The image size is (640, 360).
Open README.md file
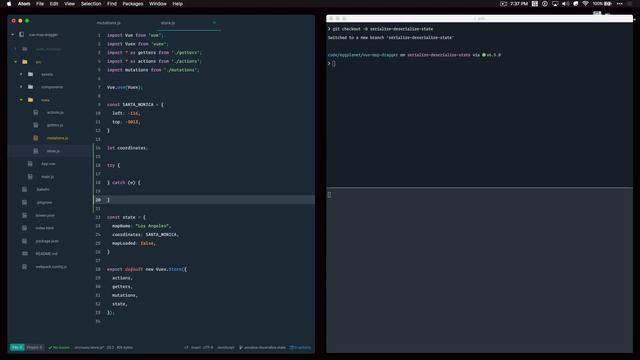(x=47, y=254)
